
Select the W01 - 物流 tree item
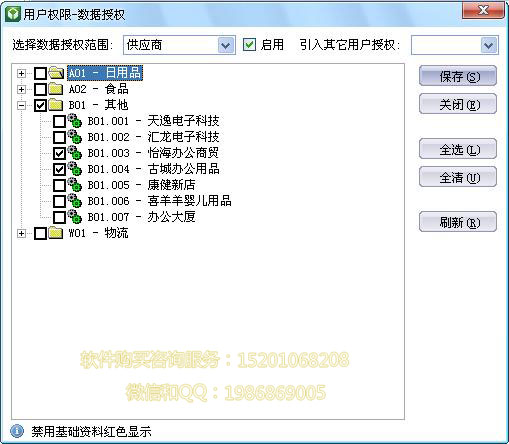pyautogui.click(x=98, y=233)
